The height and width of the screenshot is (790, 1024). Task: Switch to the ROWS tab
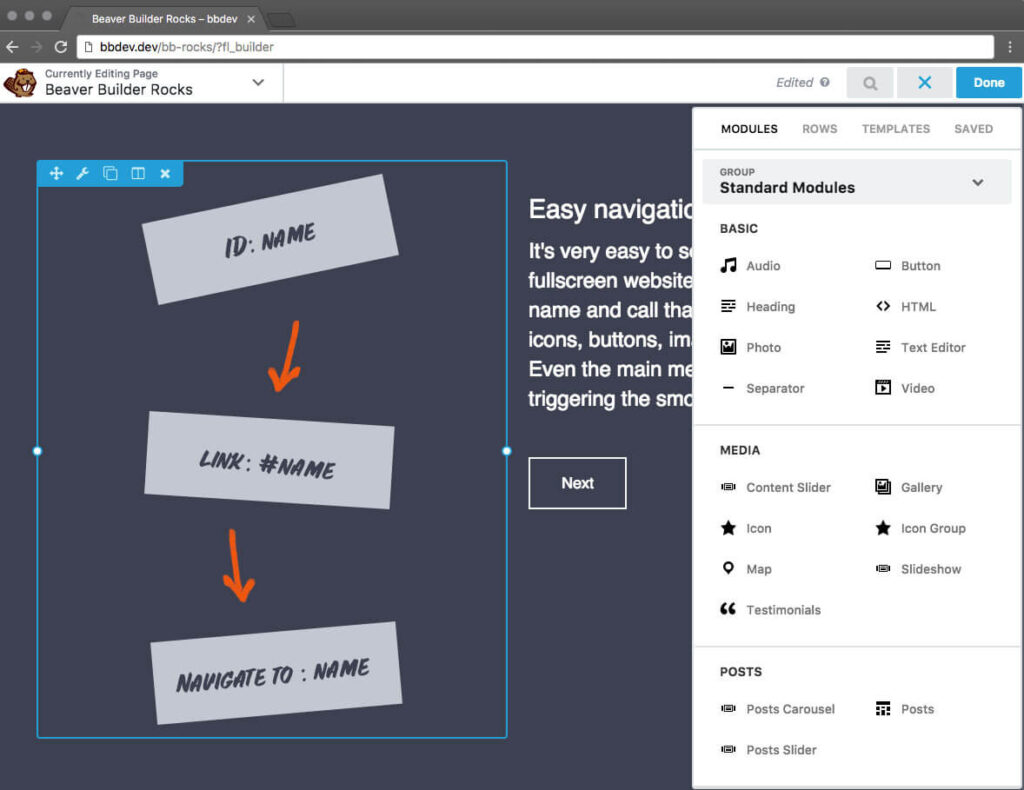pyautogui.click(x=819, y=128)
